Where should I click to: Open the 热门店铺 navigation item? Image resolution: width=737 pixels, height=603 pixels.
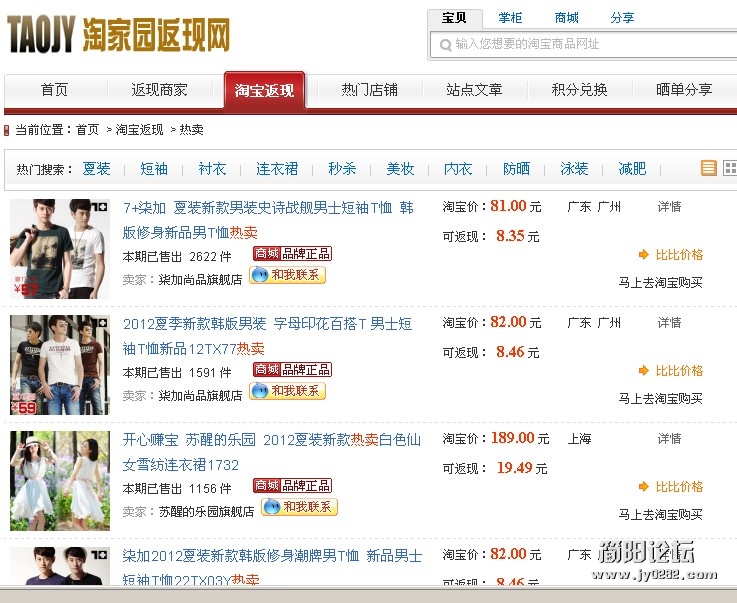369,89
